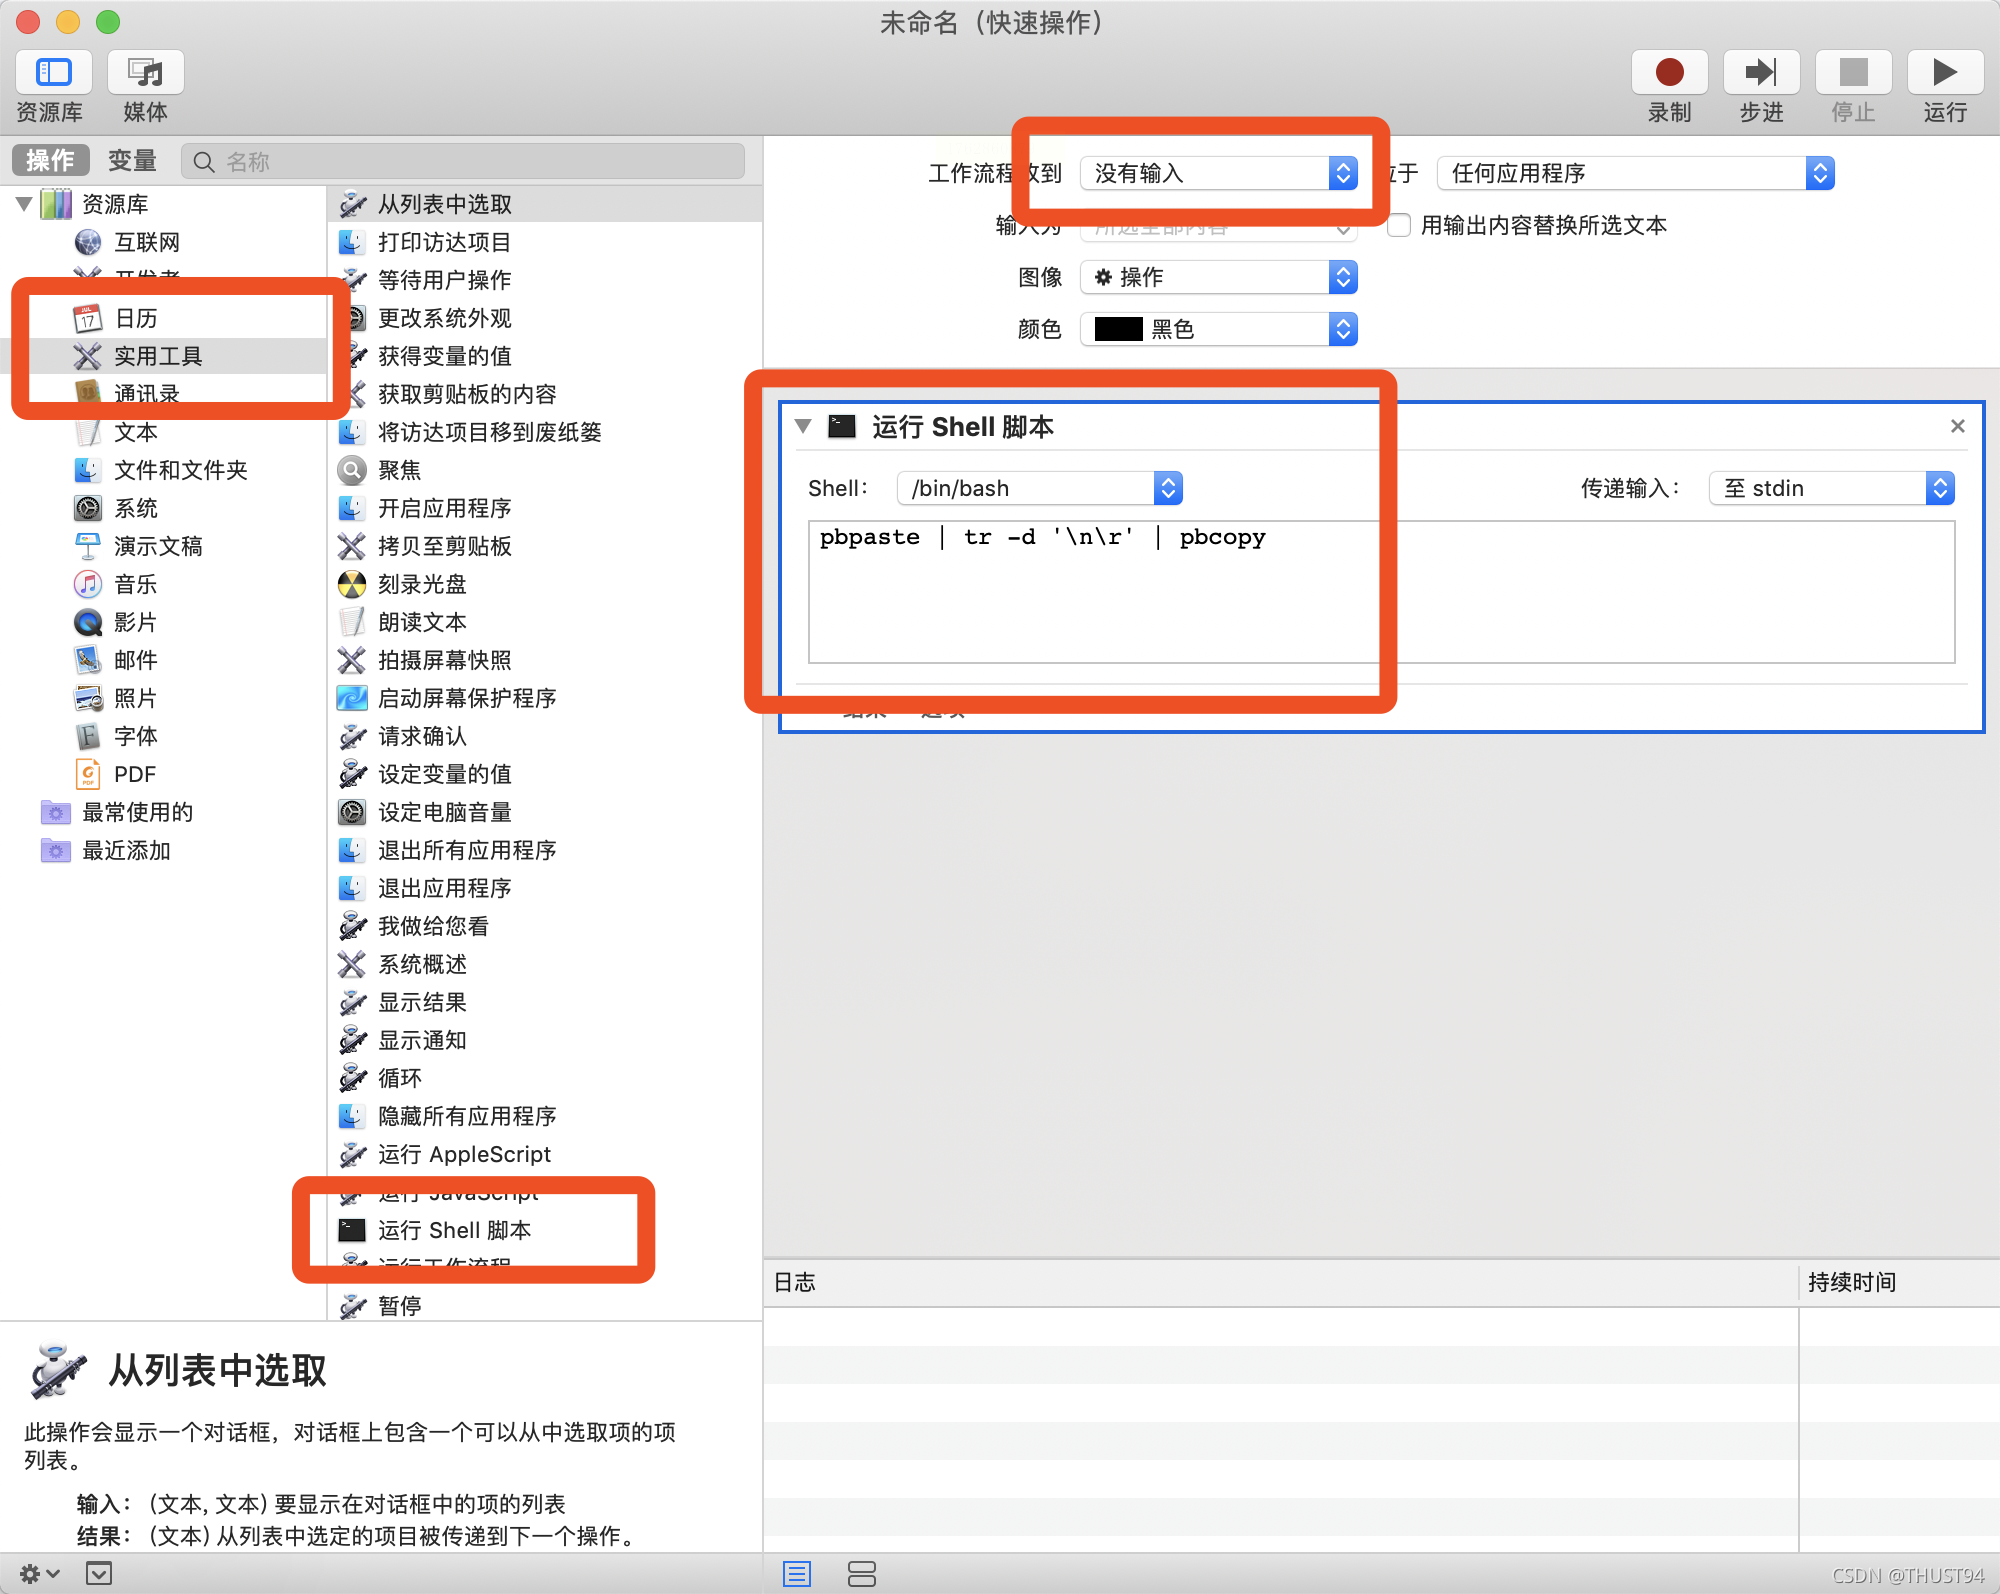This screenshot has width=2000, height=1594.
Task: Select Run Shell Script action in list
Action: point(454,1230)
